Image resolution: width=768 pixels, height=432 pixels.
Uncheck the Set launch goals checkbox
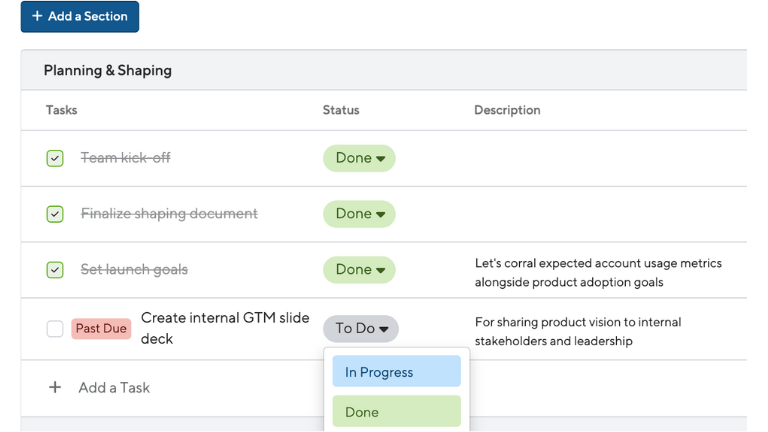pos(55,270)
